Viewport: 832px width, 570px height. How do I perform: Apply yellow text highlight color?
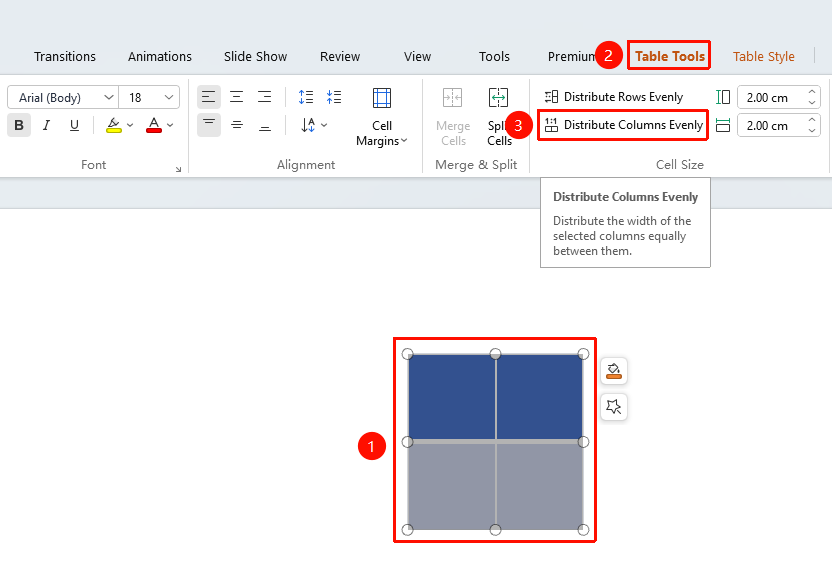pyautogui.click(x=114, y=126)
